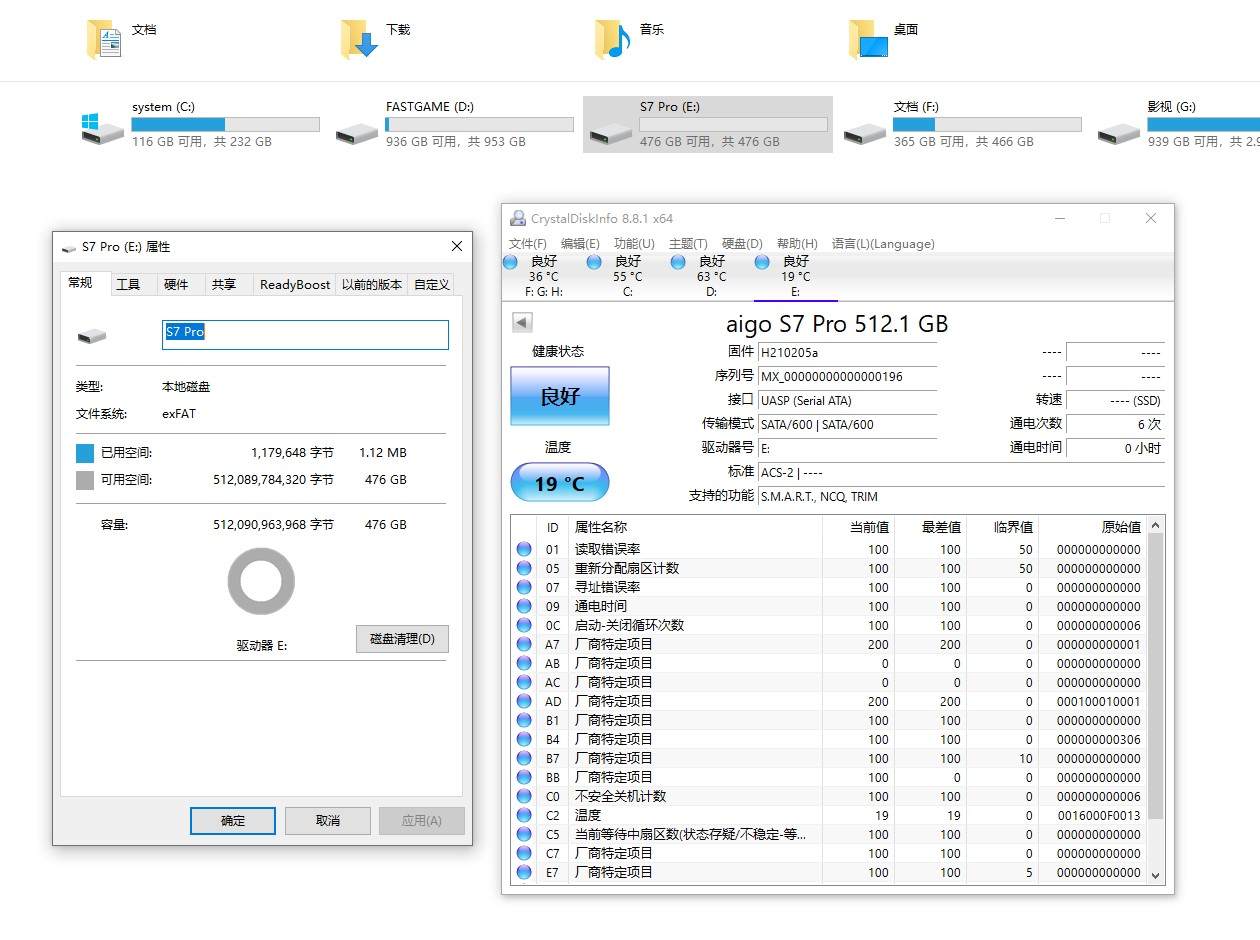Screen dimensions: 1260x940
Task: Click the CrystalDiskInfo title bar app icon
Action: [518, 218]
